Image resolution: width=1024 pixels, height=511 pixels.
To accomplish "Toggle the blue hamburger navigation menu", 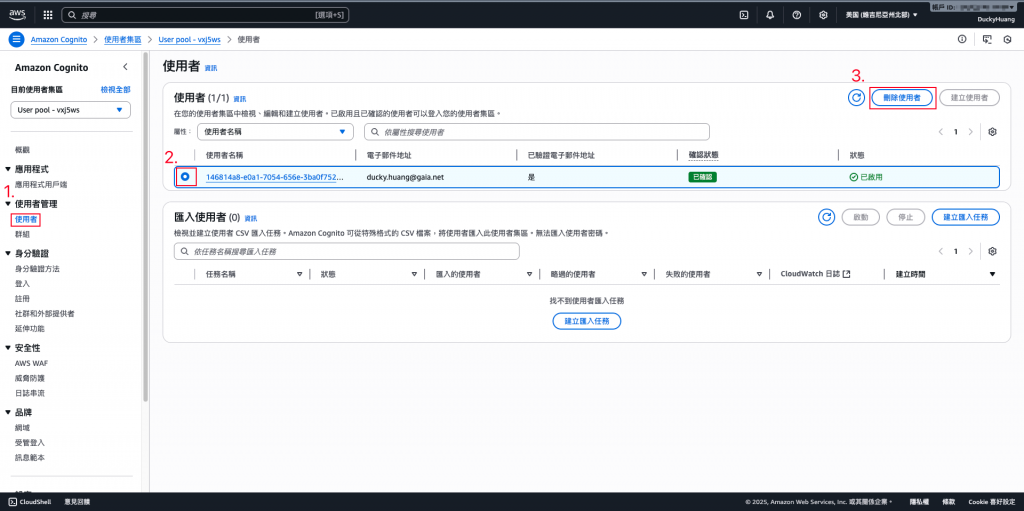I will click(x=17, y=39).
